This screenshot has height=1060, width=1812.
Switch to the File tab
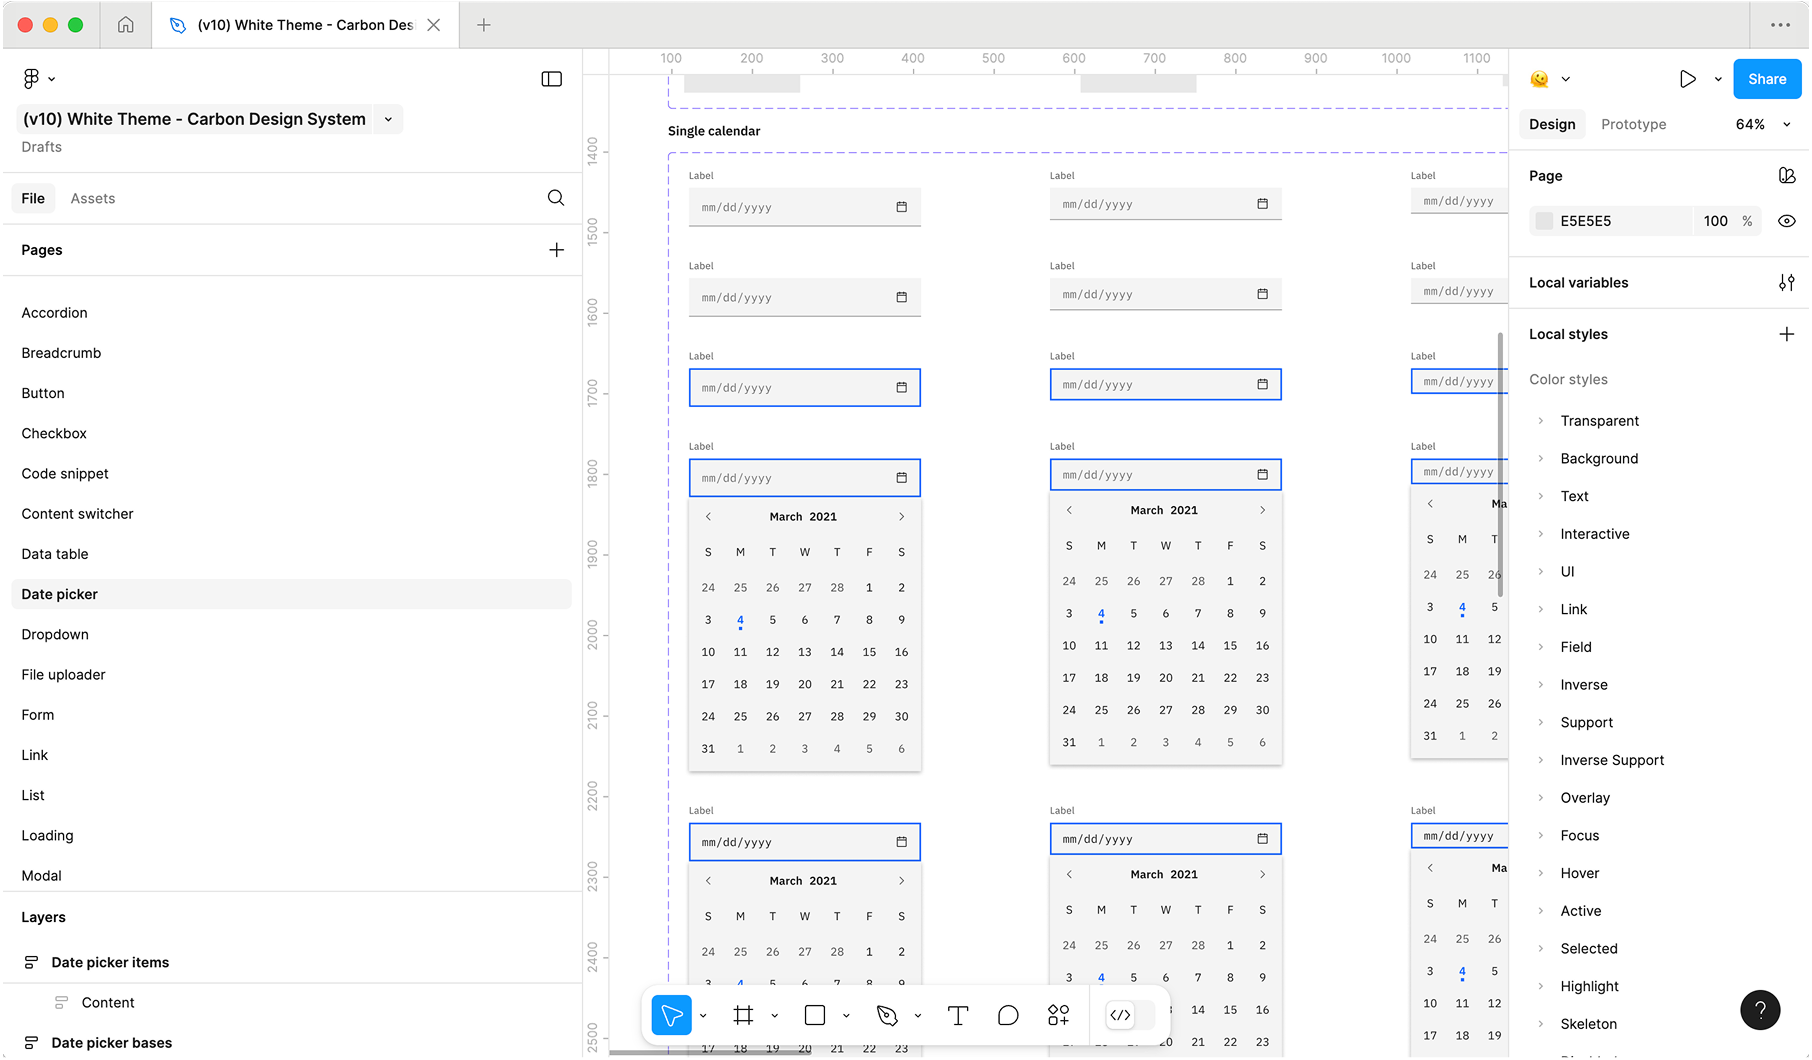[33, 198]
